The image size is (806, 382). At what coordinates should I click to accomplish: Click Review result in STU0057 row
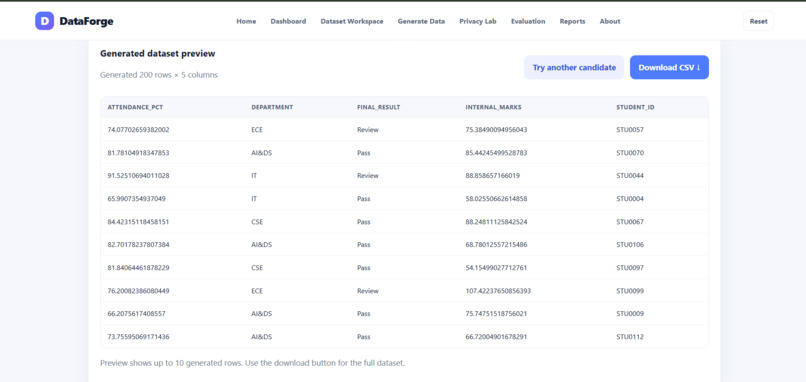pos(368,130)
